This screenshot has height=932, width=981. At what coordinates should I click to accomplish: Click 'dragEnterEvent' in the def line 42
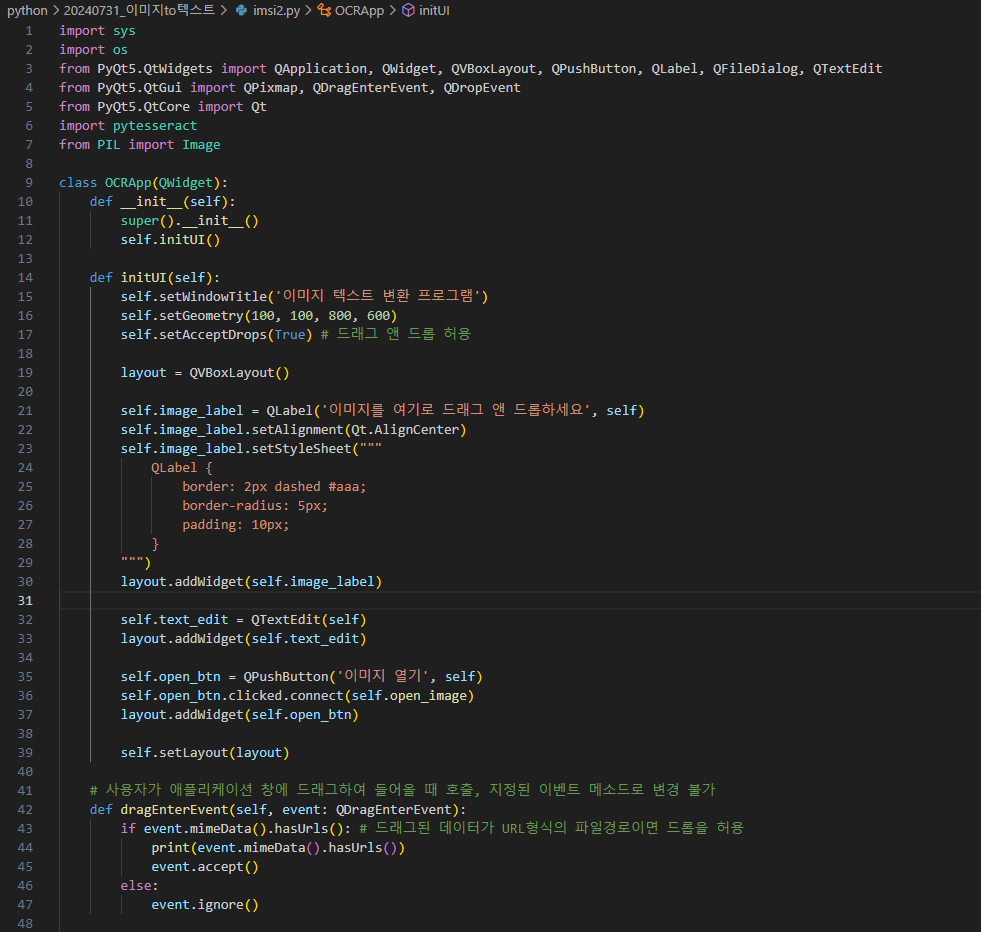[174, 809]
